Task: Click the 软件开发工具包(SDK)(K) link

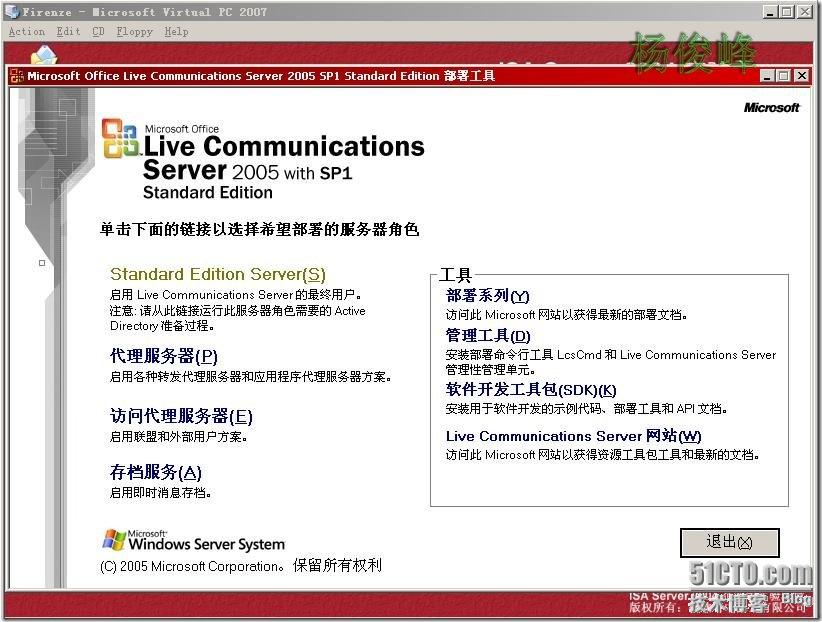Action: pos(531,390)
